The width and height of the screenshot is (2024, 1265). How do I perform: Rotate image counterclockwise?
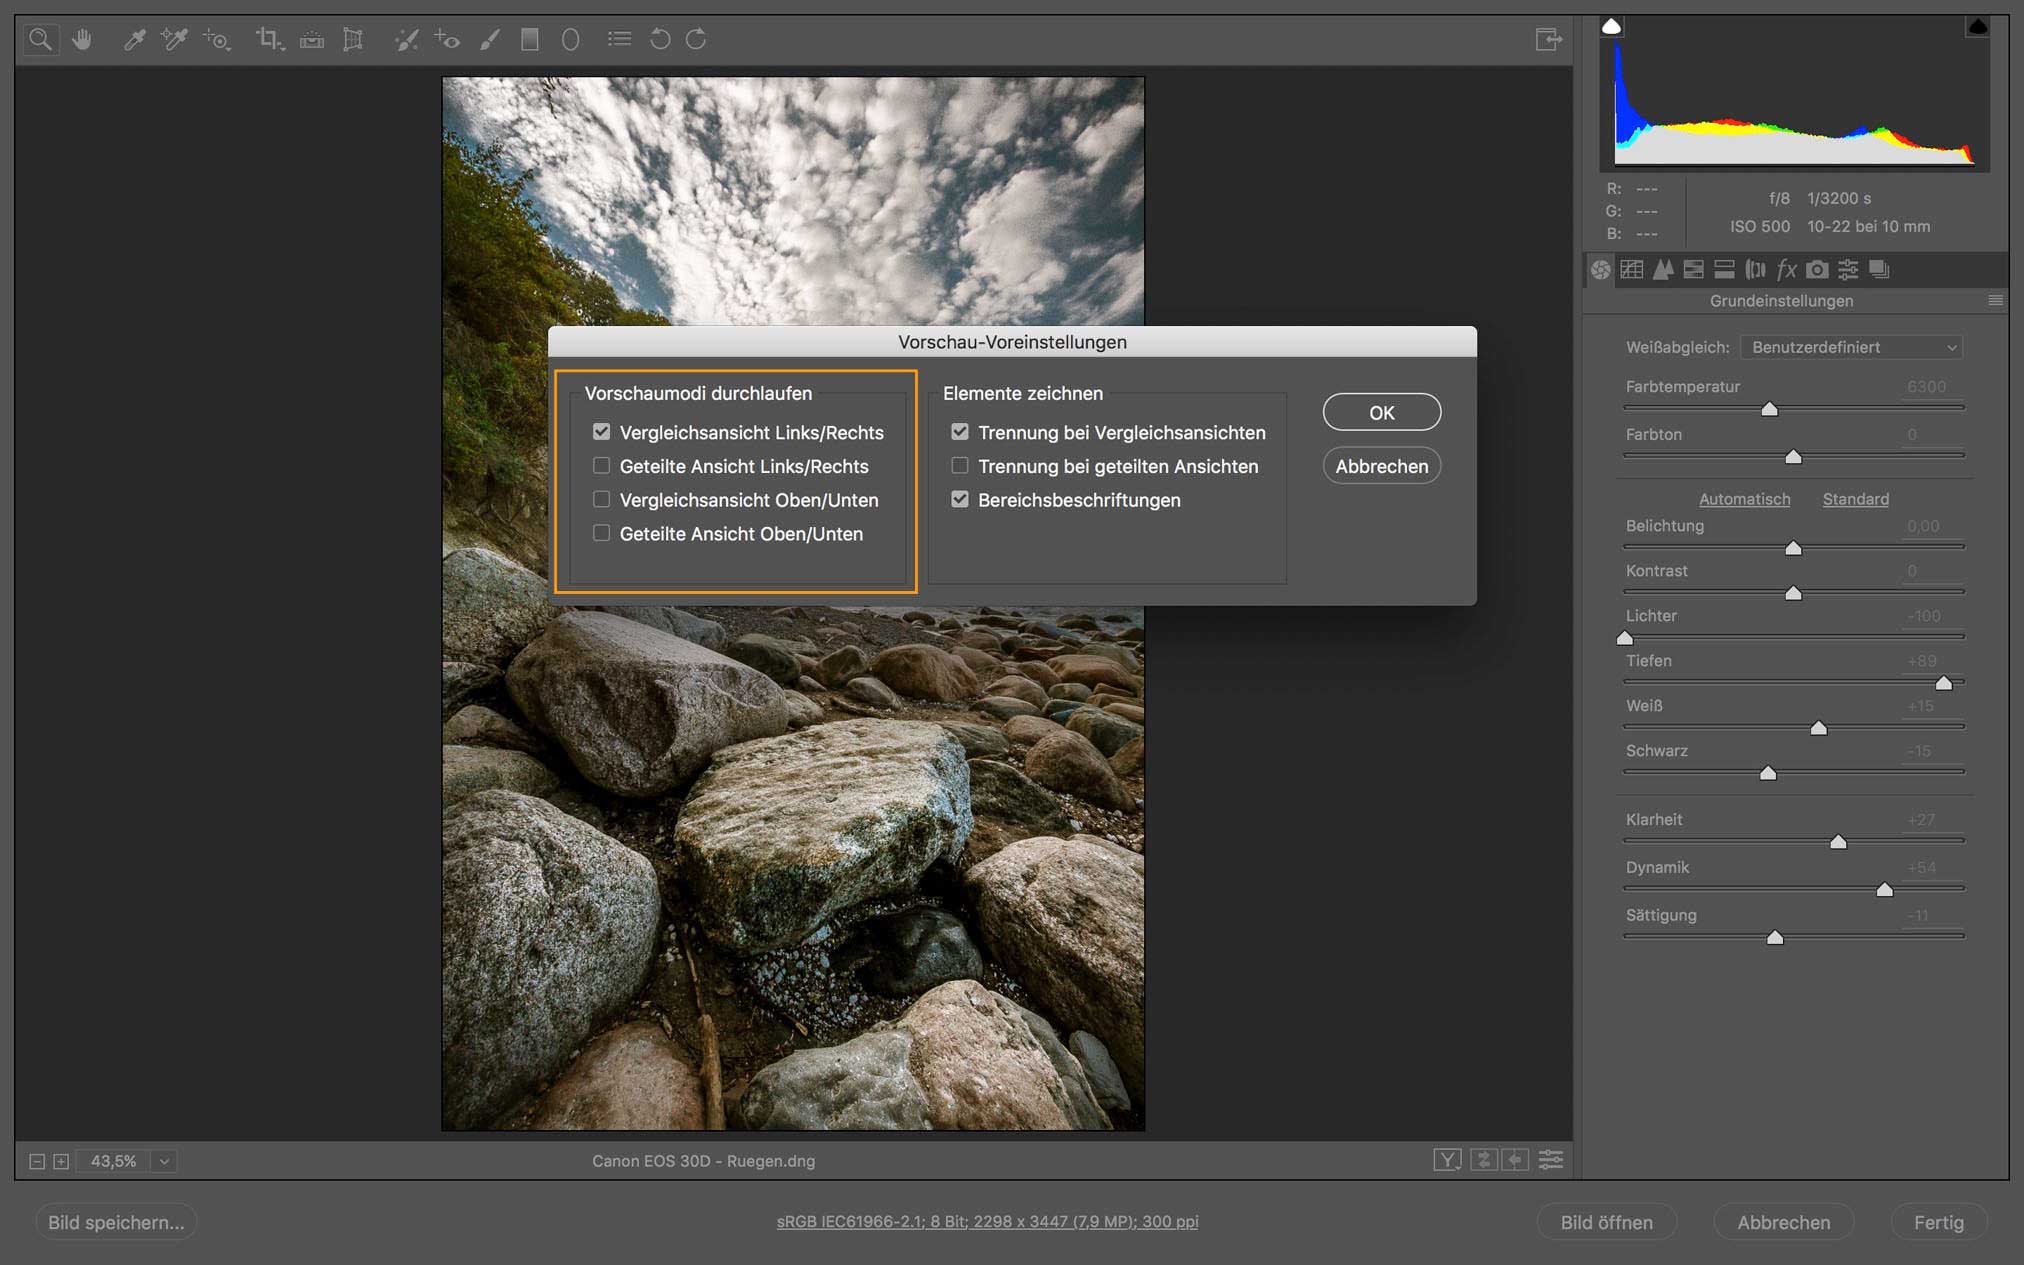(x=659, y=39)
